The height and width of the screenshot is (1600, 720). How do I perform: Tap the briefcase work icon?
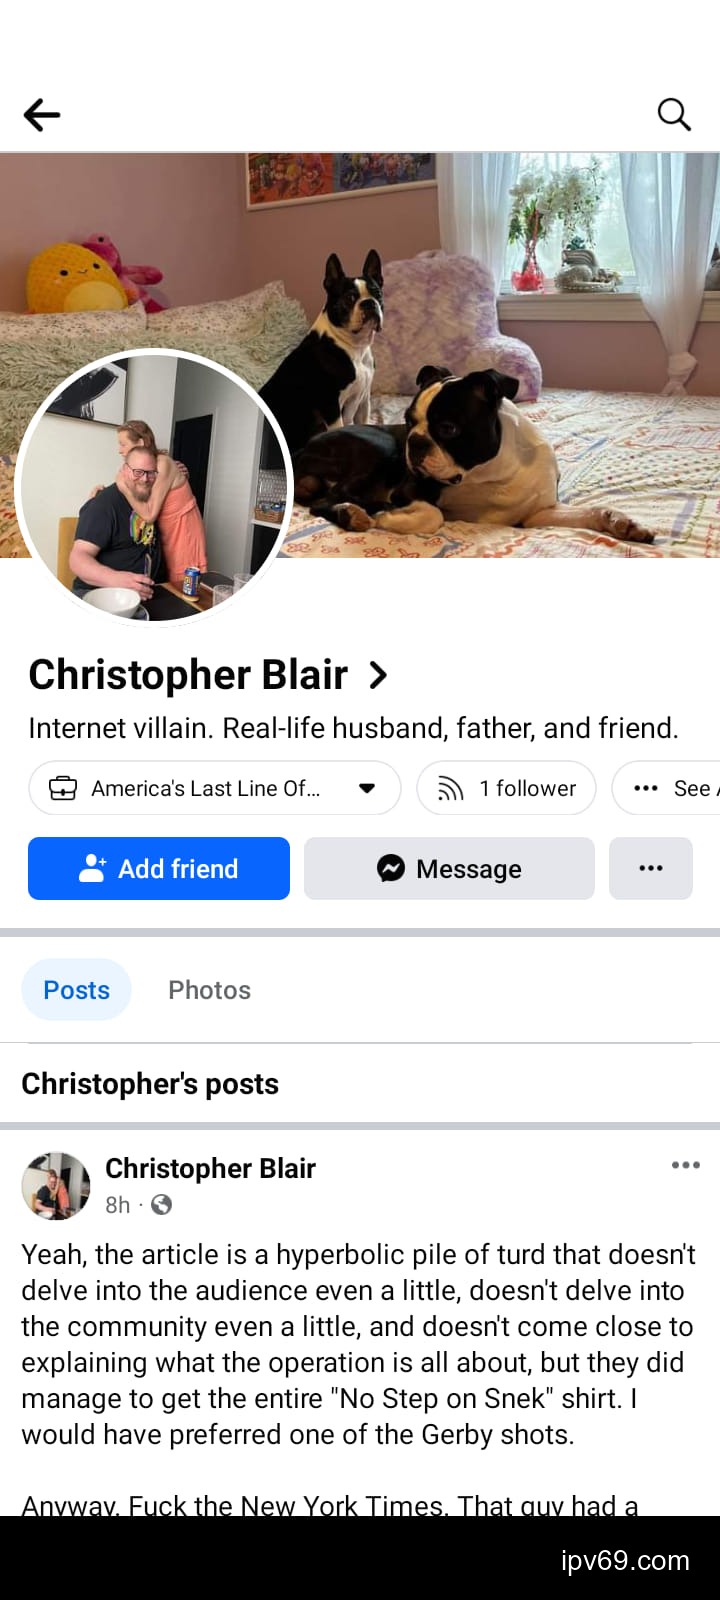pos(63,788)
